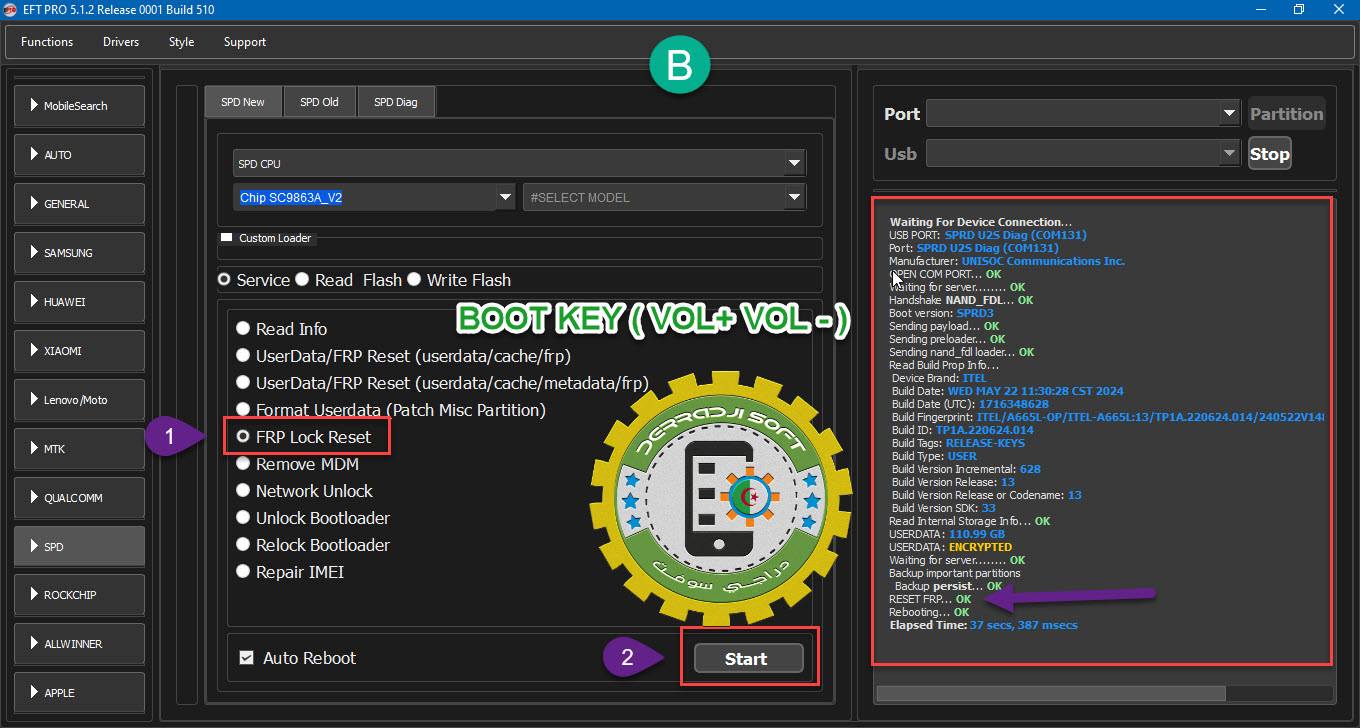The width and height of the screenshot is (1360, 728).
Task: Open the XIAOMI sidebar section
Action: pos(79,351)
